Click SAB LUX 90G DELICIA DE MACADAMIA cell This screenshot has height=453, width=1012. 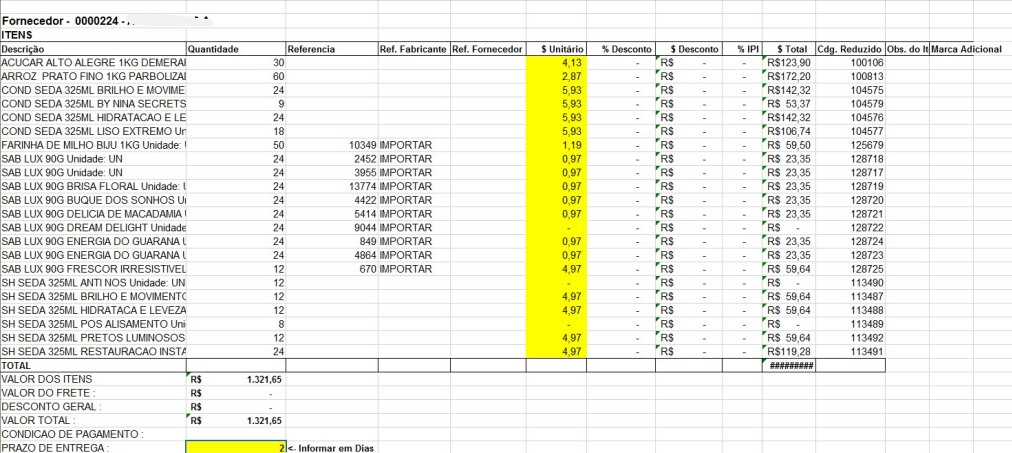click(93, 214)
